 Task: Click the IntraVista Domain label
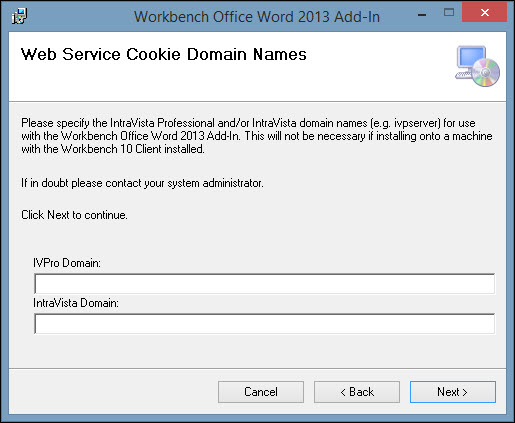tap(76, 303)
